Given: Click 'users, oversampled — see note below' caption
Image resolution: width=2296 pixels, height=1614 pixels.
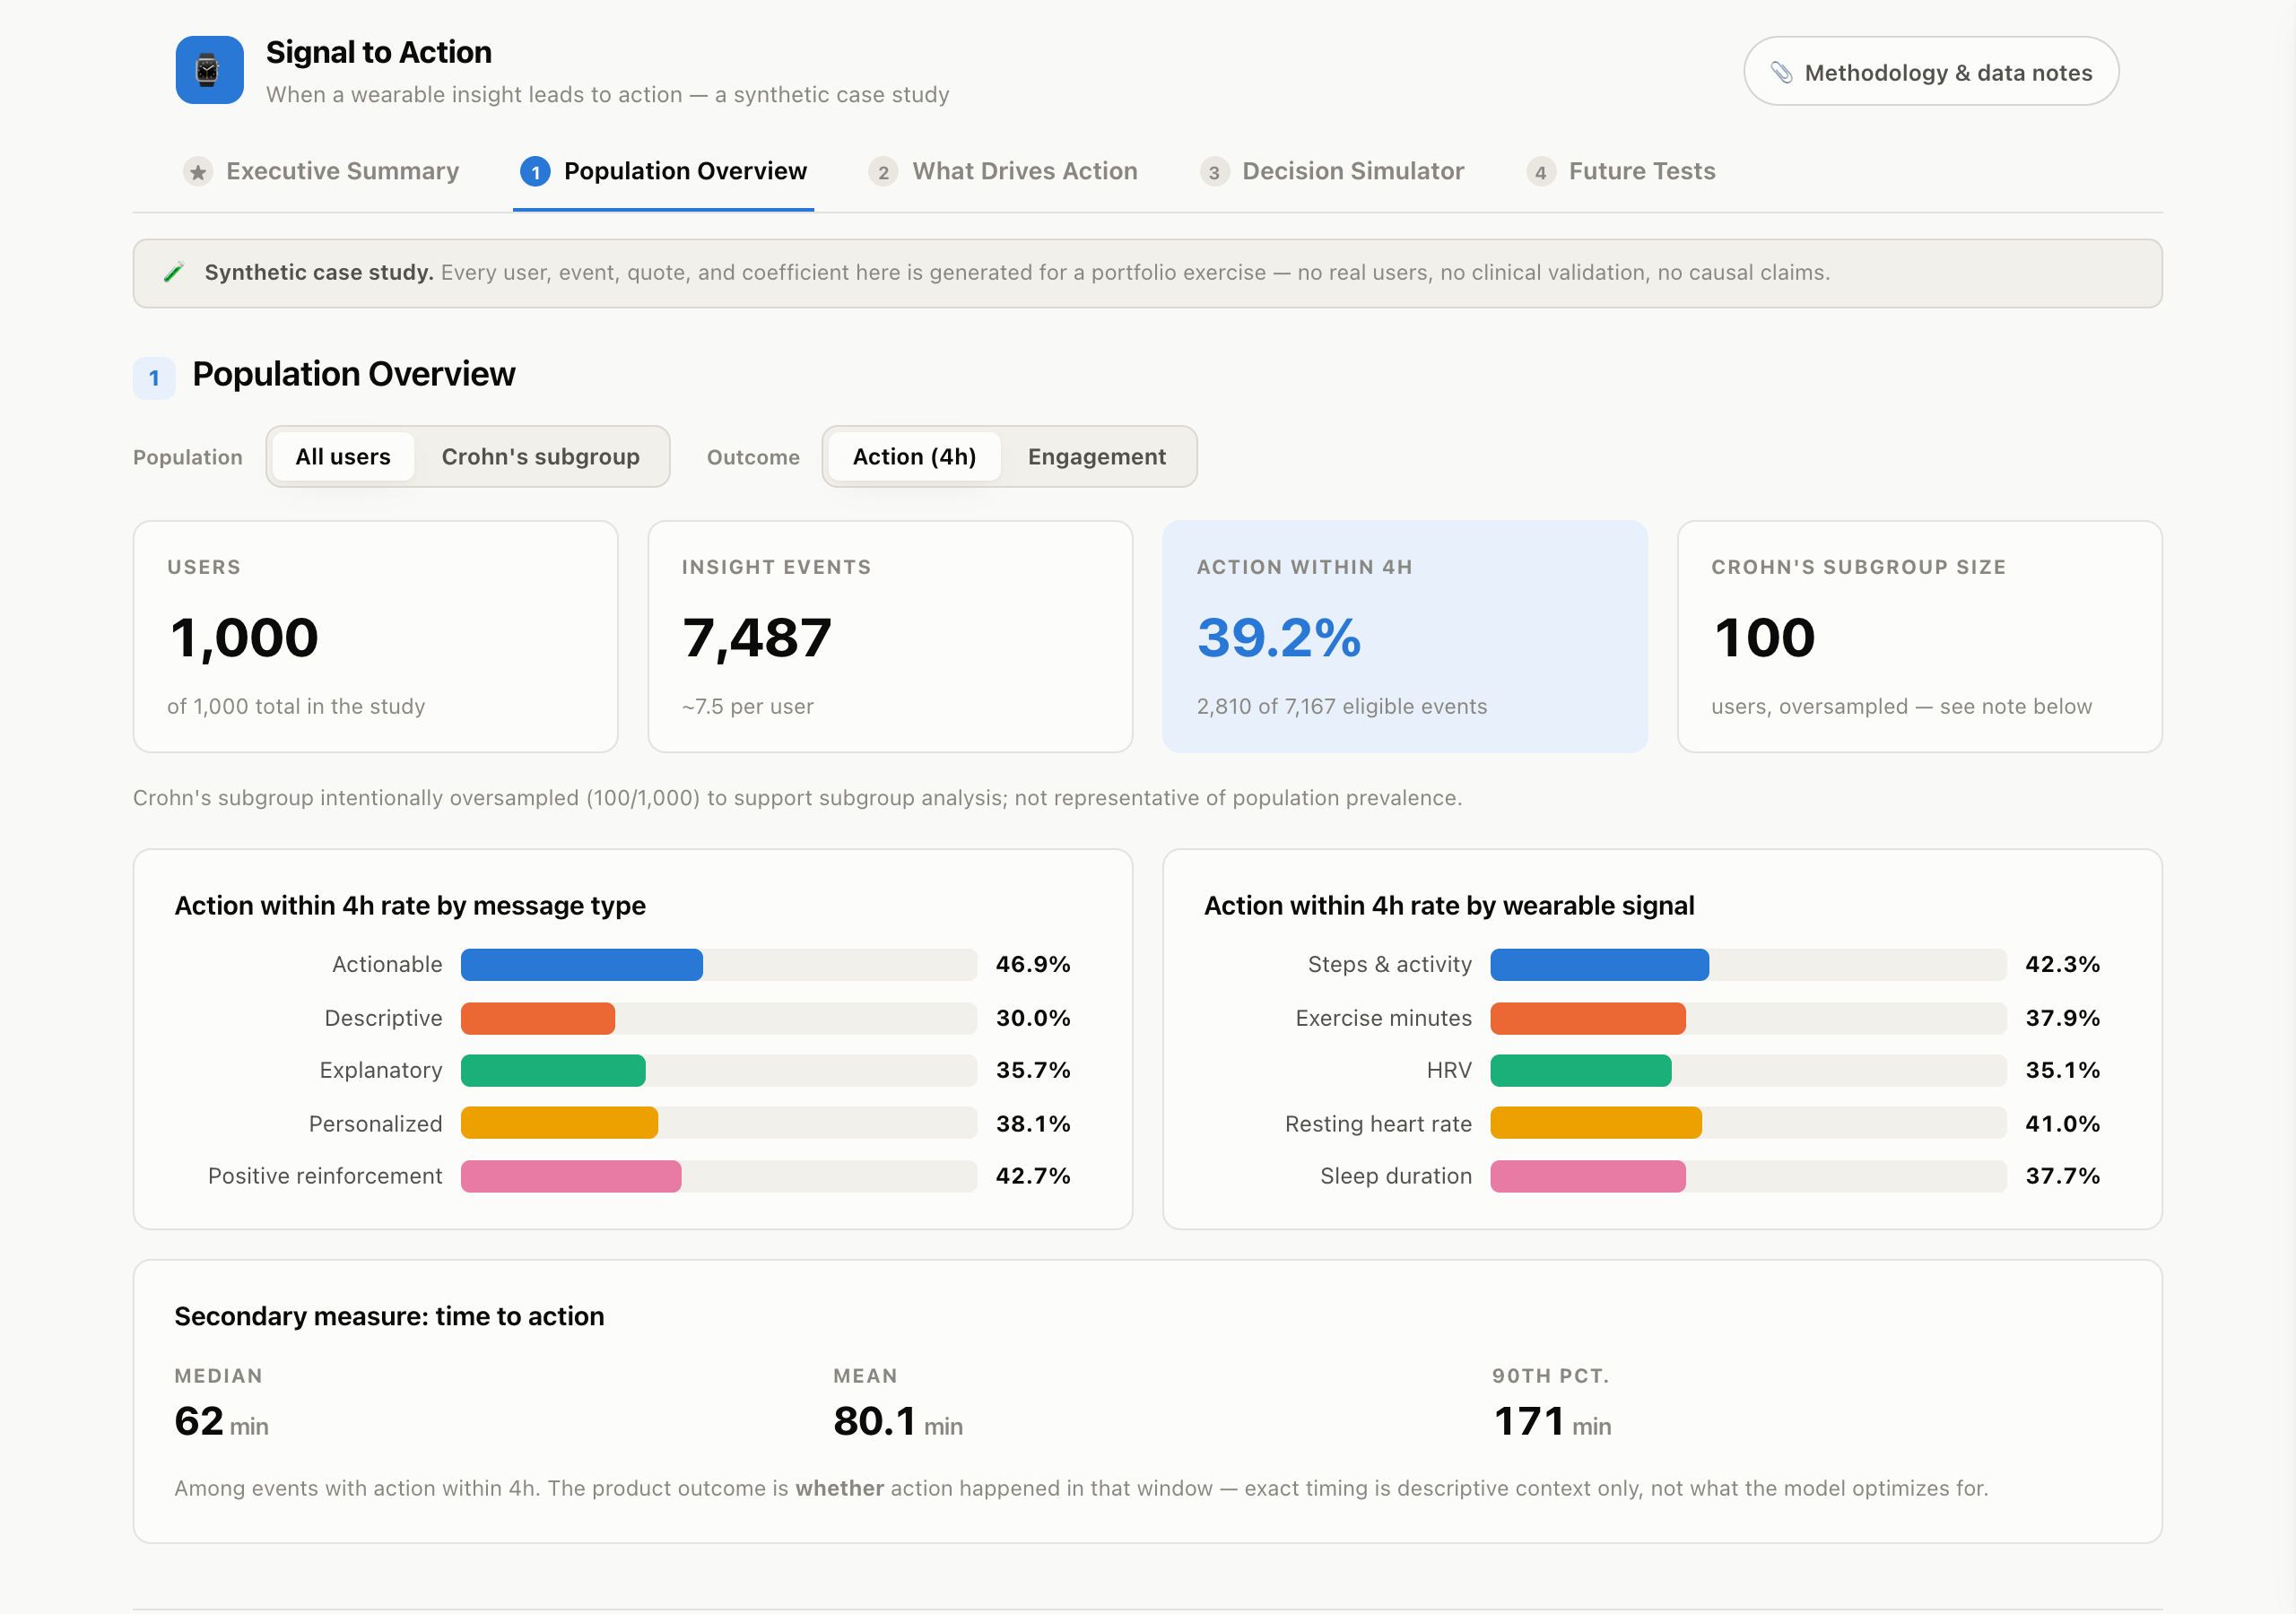Looking at the screenshot, I should 1901,707.
